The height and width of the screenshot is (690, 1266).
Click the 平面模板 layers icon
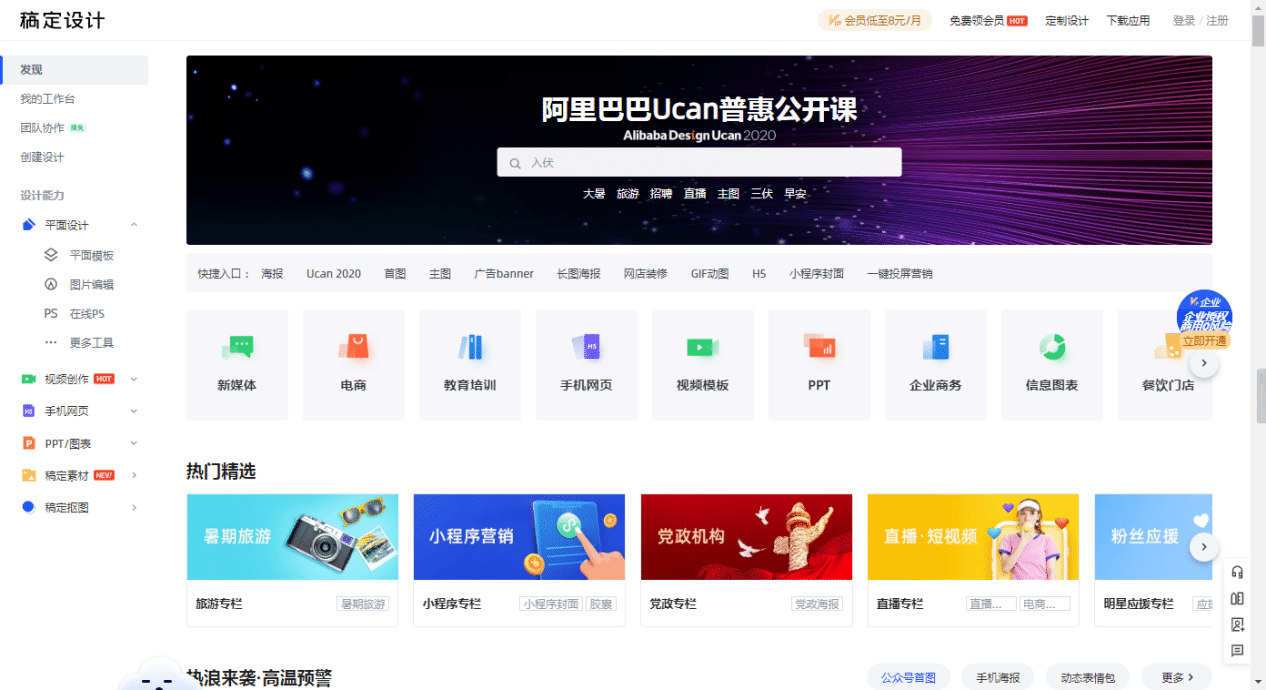click(51, 255)
